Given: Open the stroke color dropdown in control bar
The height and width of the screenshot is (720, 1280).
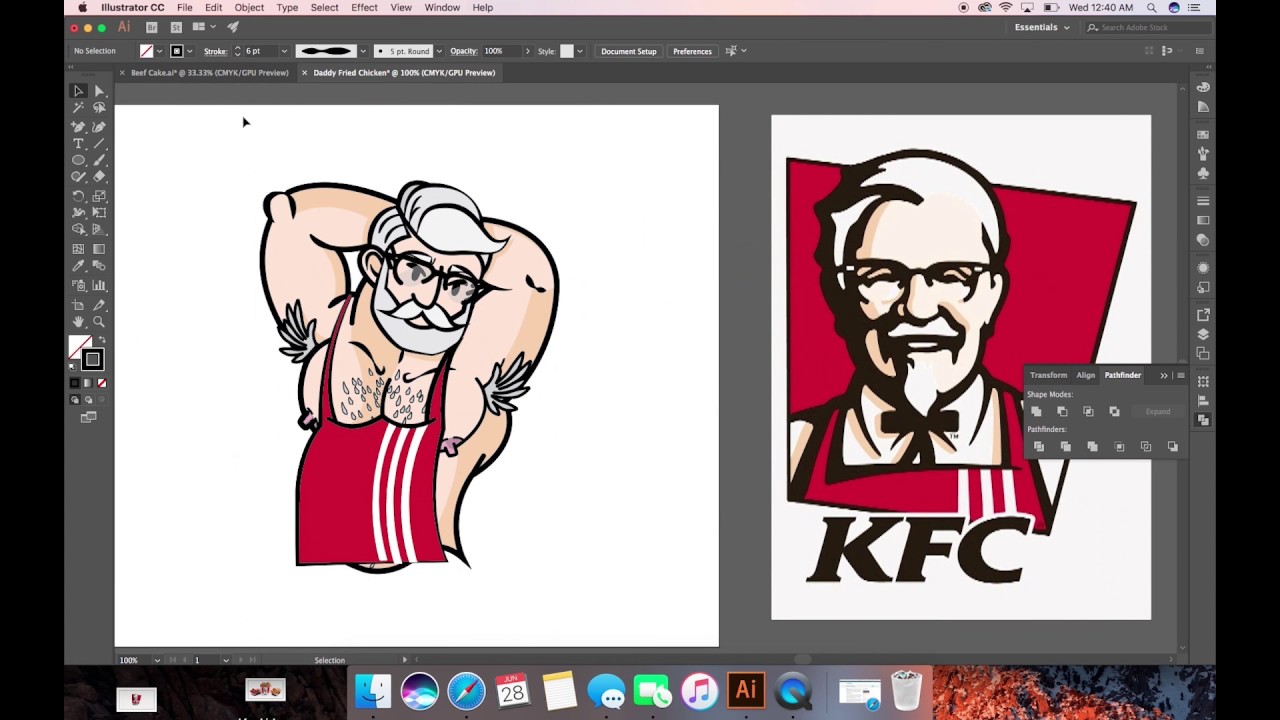Looking at the screenshot, I should coord(189,51).
